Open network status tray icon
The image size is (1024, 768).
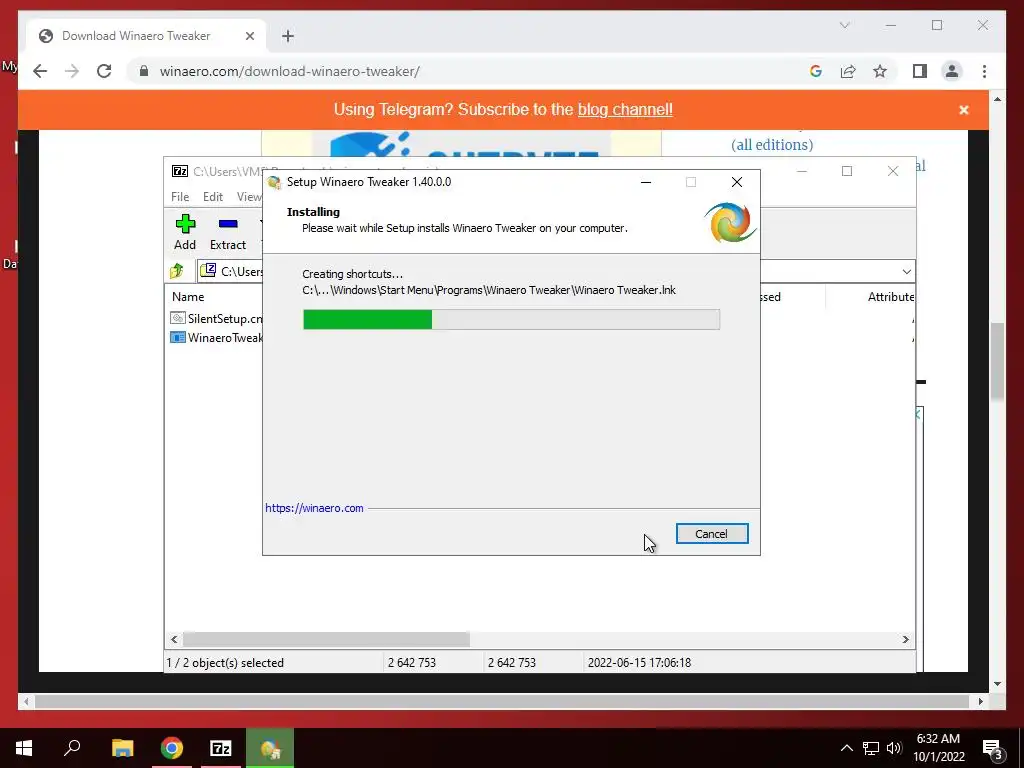pyautogui.click(x=871, y=748)
